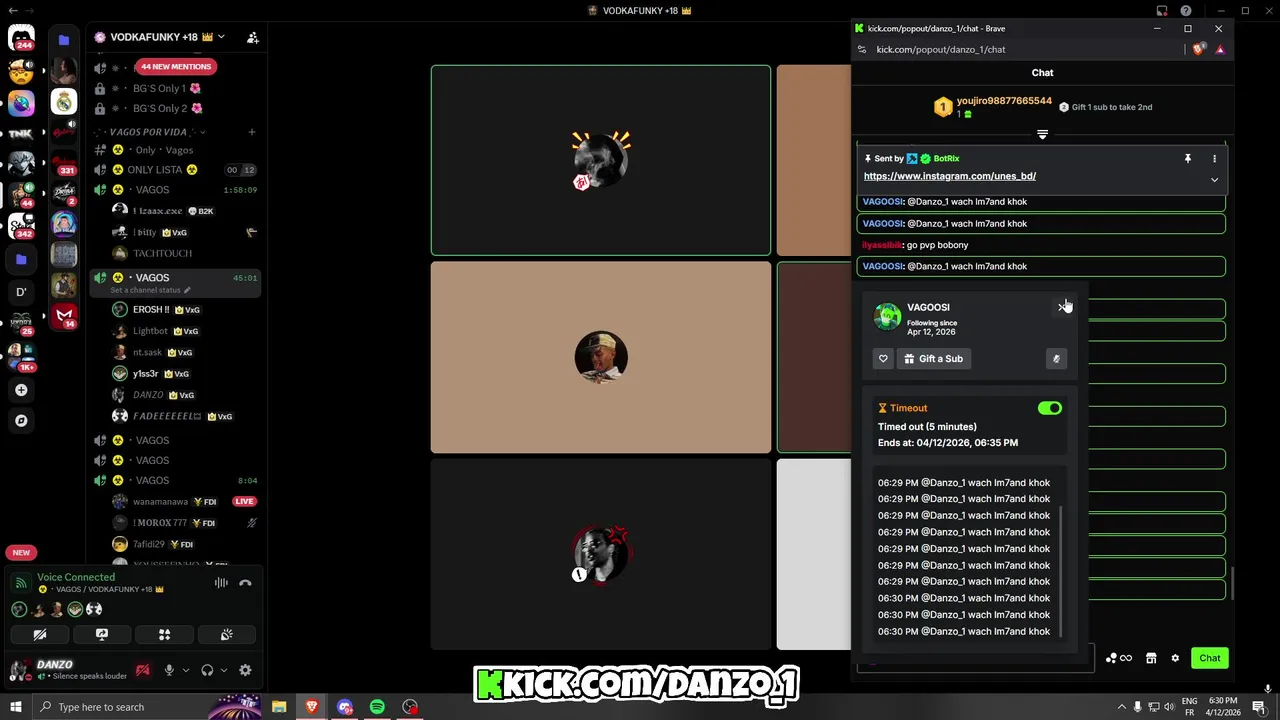
Task: Click the Kick chat scrollbar
Action: [x=1232, y=584]
